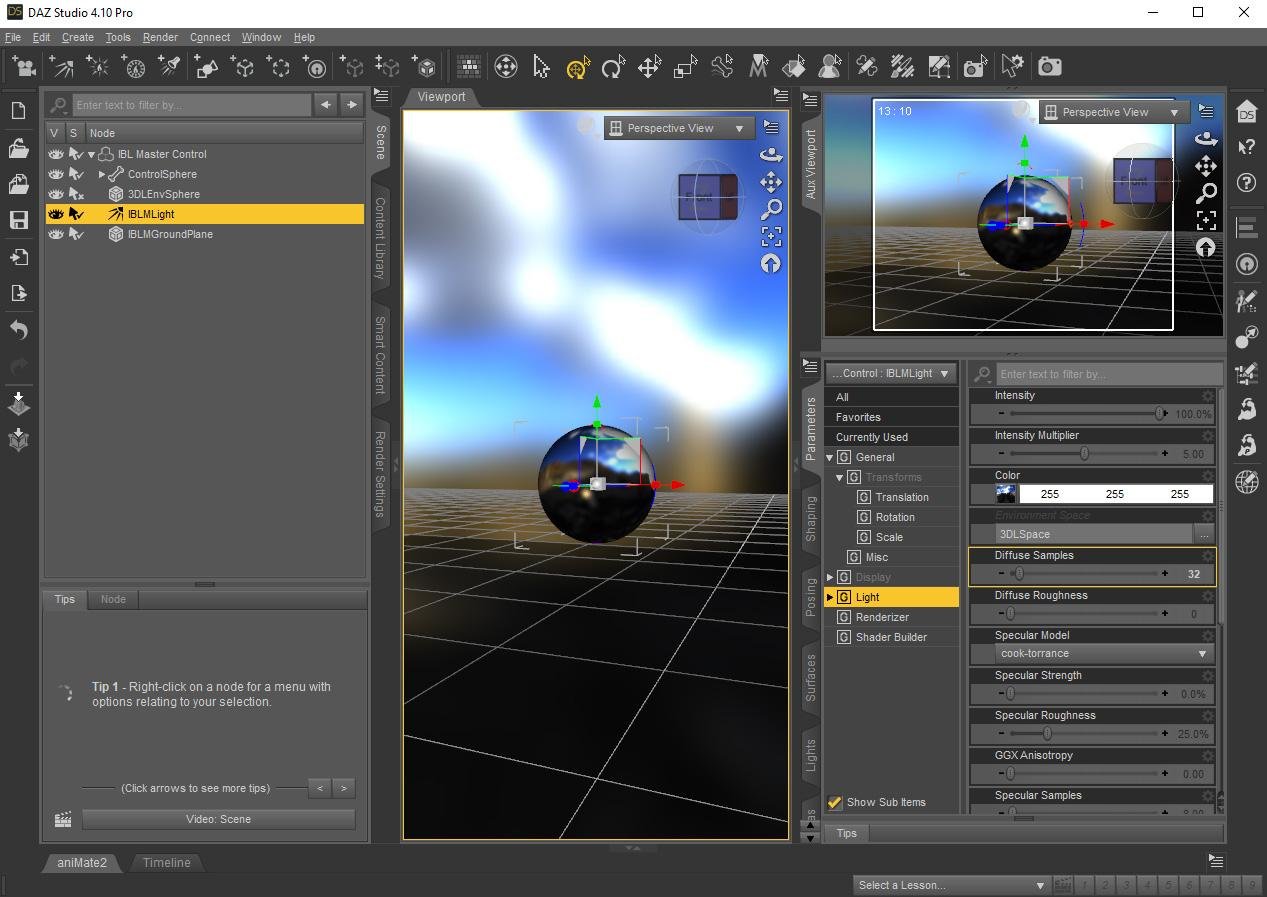Viewport: 1267px width, 897px height.
Task: Create a new camera from the toolbar
Action: click(26, 67)
